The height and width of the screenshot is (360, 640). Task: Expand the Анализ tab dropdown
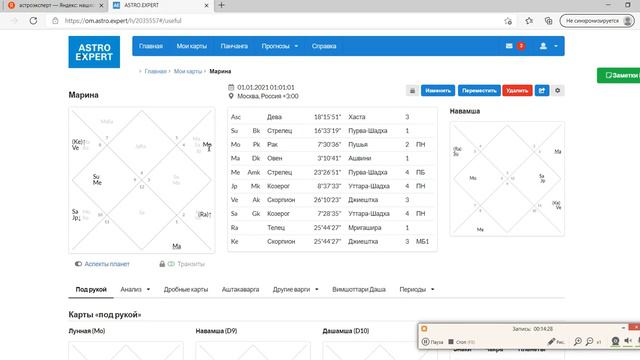(135, 289)
